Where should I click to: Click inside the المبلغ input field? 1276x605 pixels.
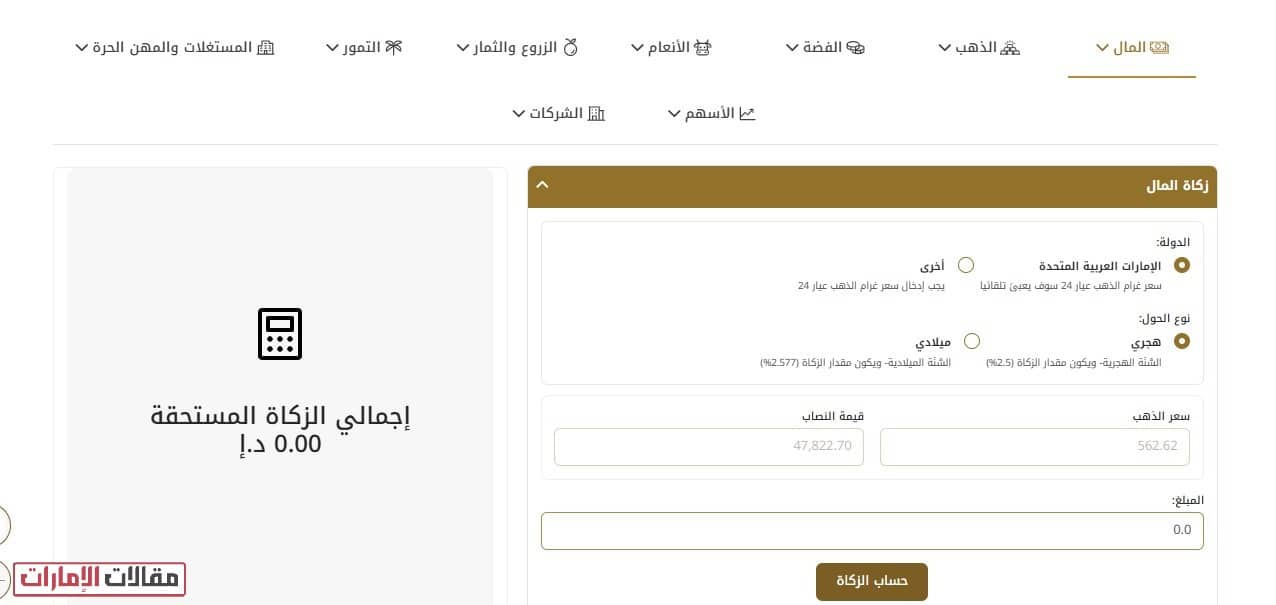tap(872, 530)
